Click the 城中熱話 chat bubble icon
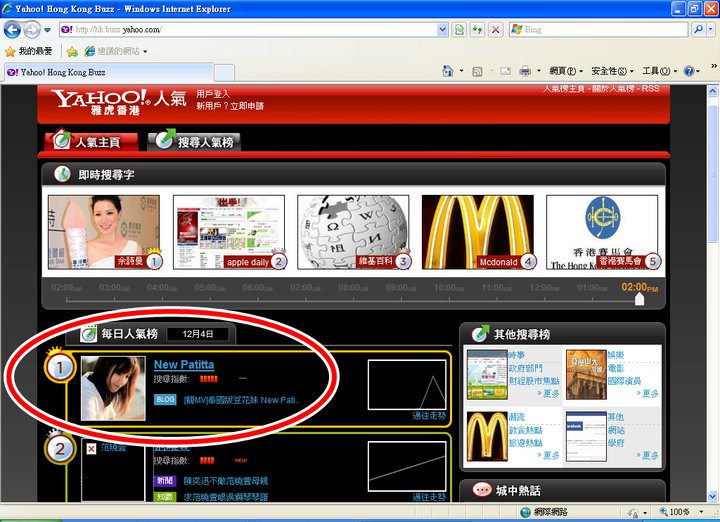Screen dimensions: 720x522 (x=482, y=490)
